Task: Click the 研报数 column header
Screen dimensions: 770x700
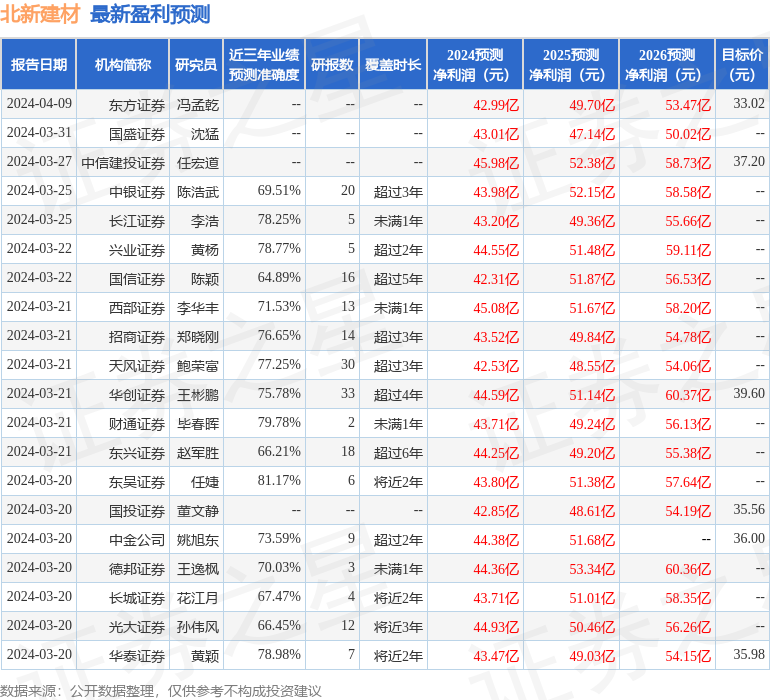Action: coord(332,64)
